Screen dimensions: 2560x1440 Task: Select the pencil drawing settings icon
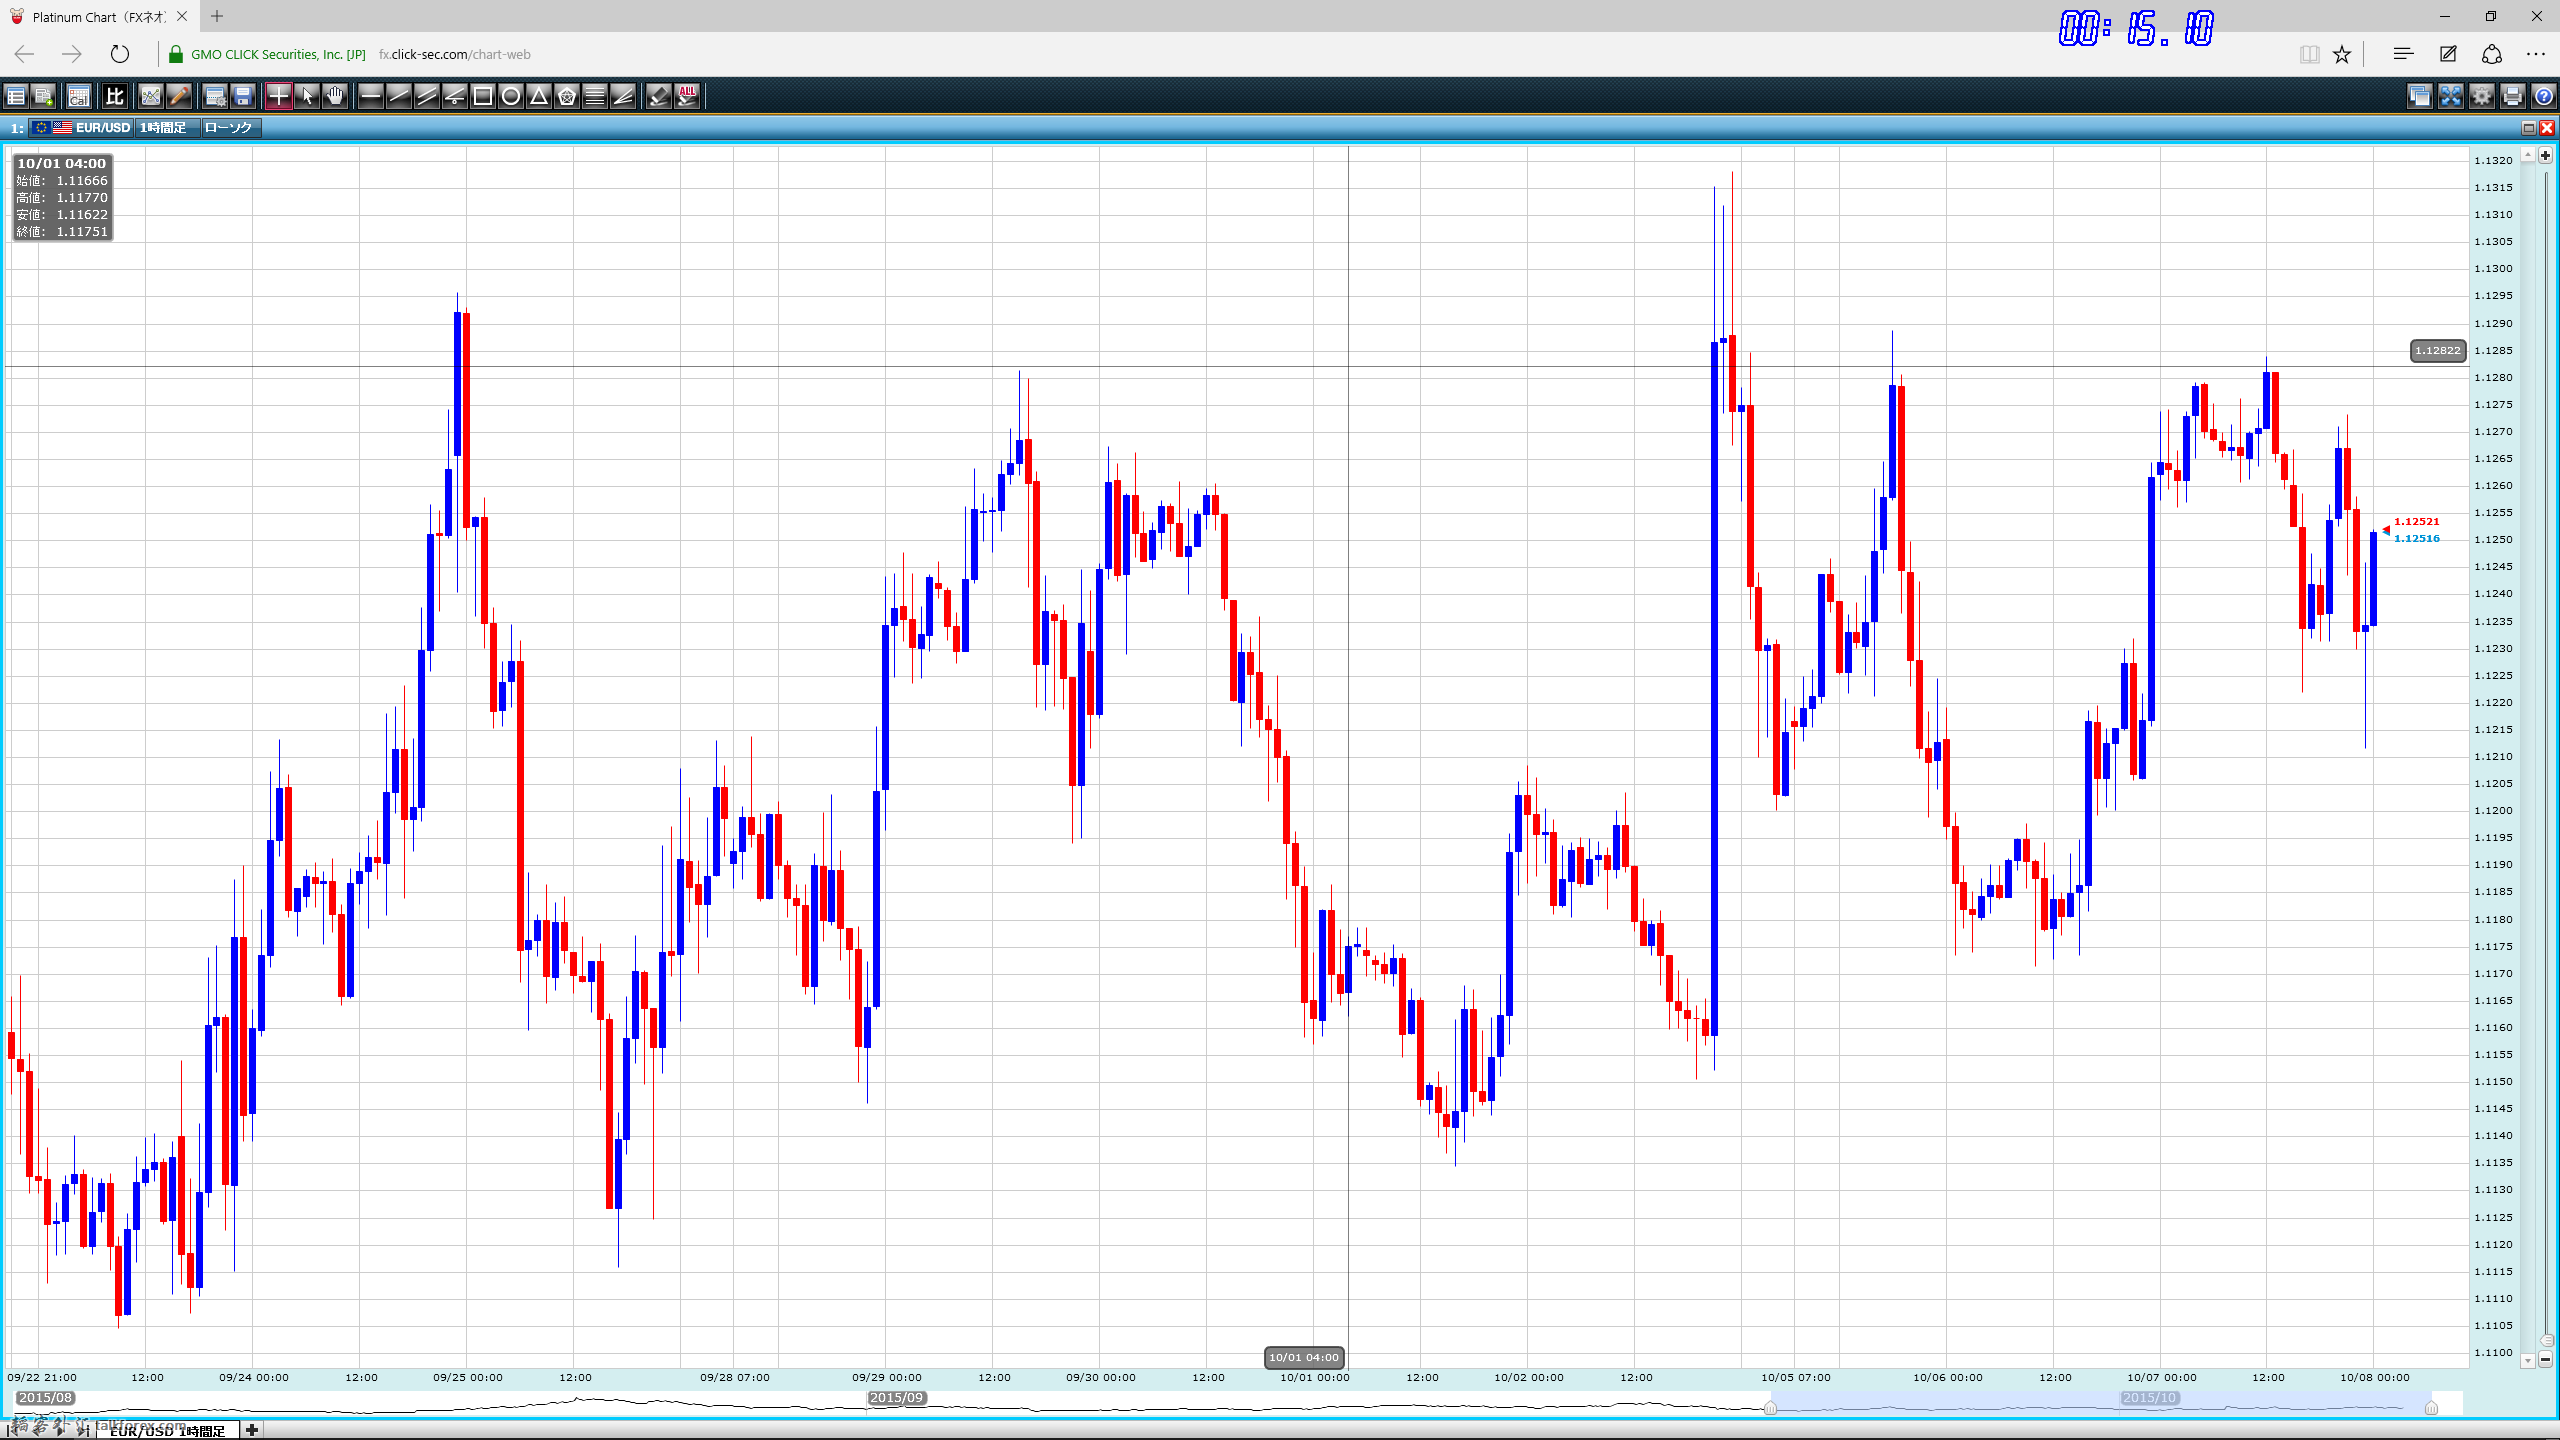click(x=179, y=96)
